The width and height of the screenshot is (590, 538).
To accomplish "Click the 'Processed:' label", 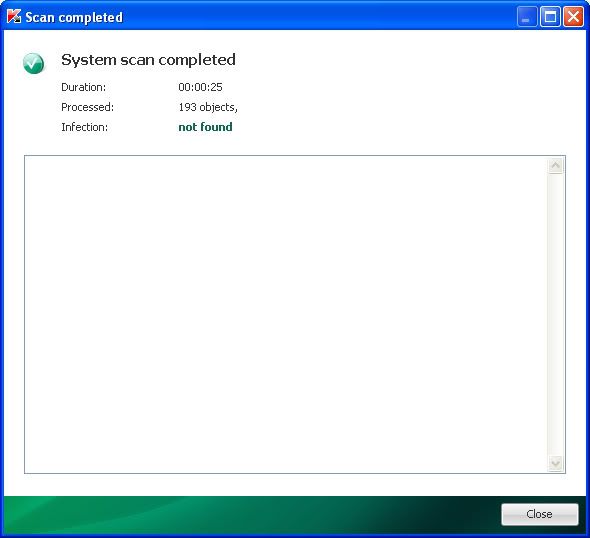I will coord(87,107).
